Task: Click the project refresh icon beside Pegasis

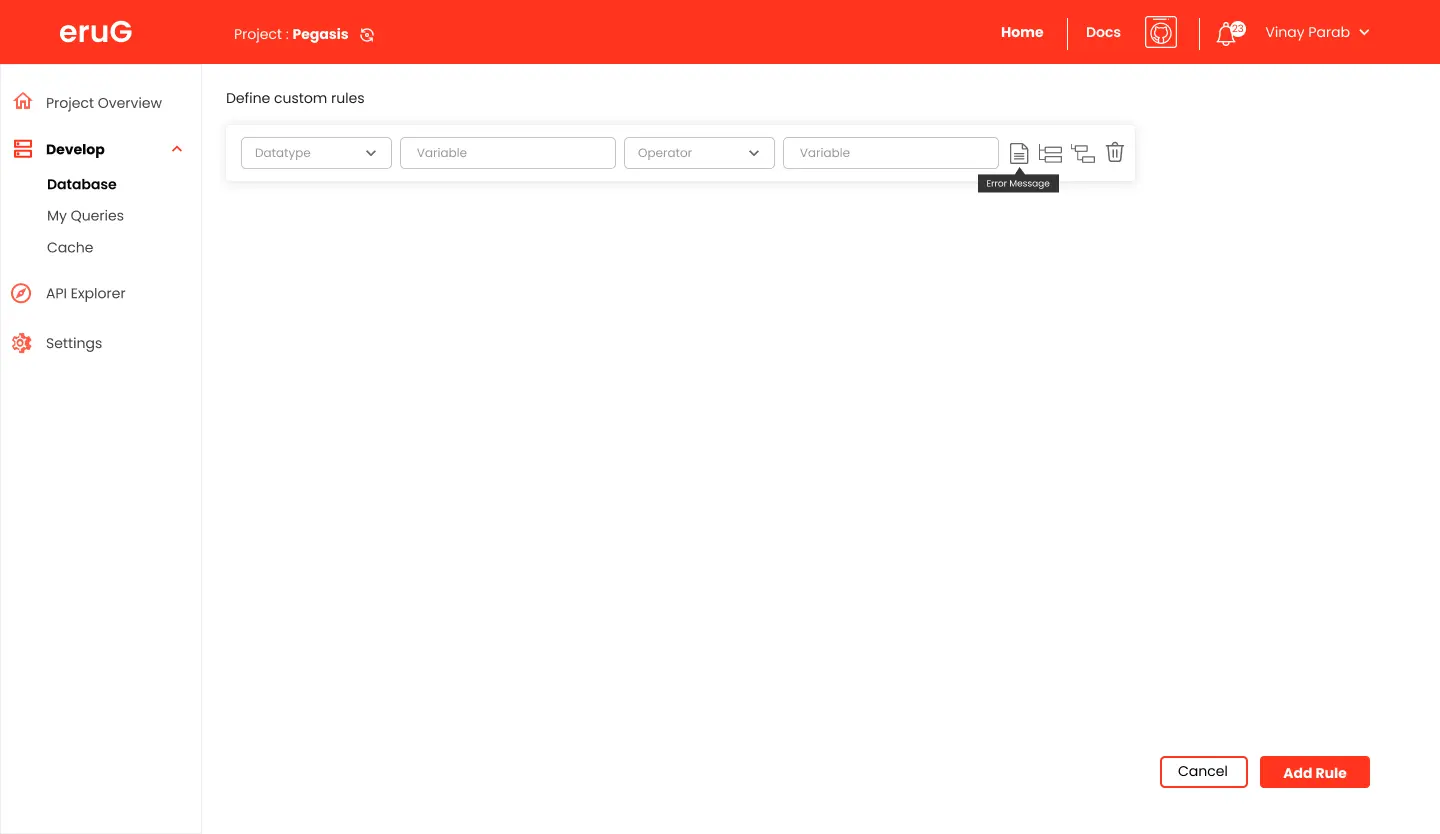Action: [367, 35]
